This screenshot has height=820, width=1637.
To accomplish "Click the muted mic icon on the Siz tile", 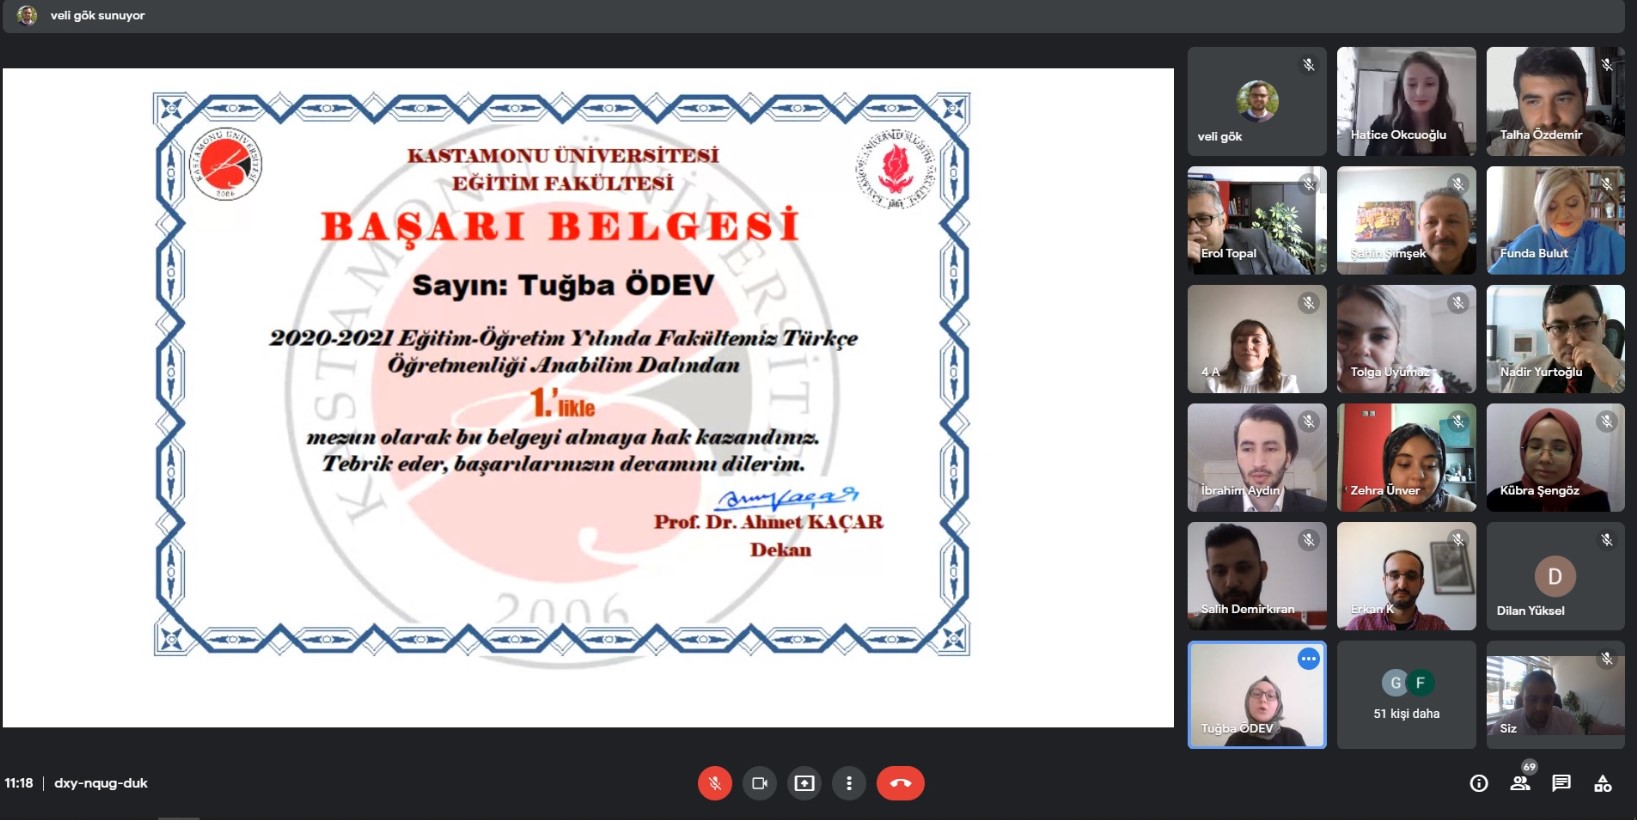I will click(x=1606, y=659).
